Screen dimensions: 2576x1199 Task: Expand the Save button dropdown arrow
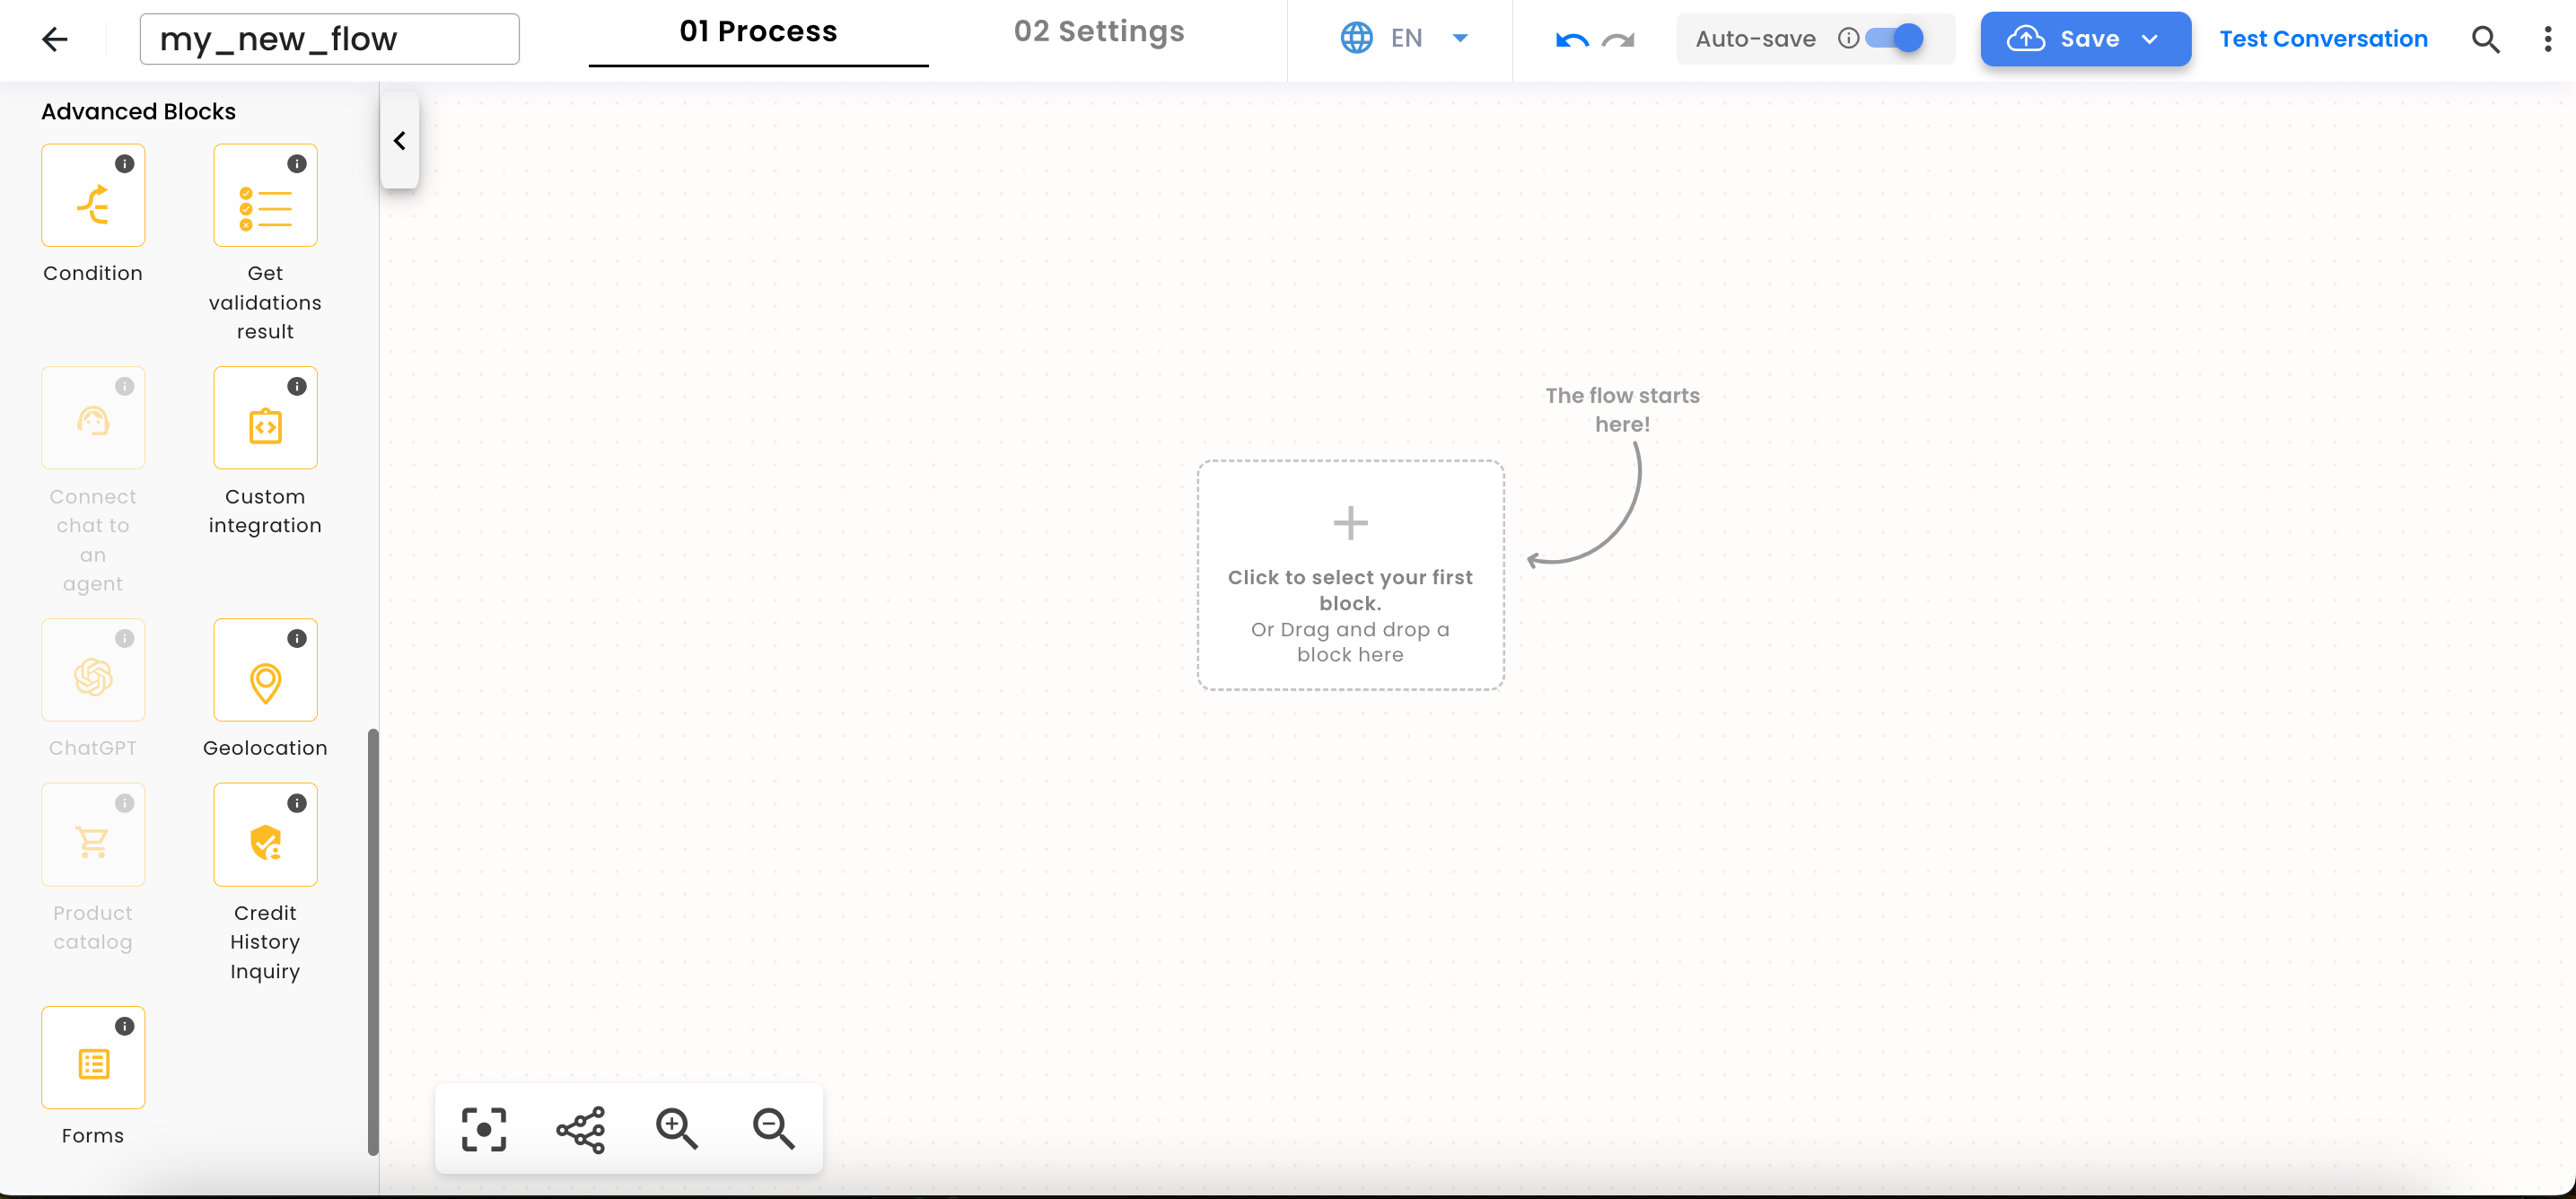[2150, 40]
